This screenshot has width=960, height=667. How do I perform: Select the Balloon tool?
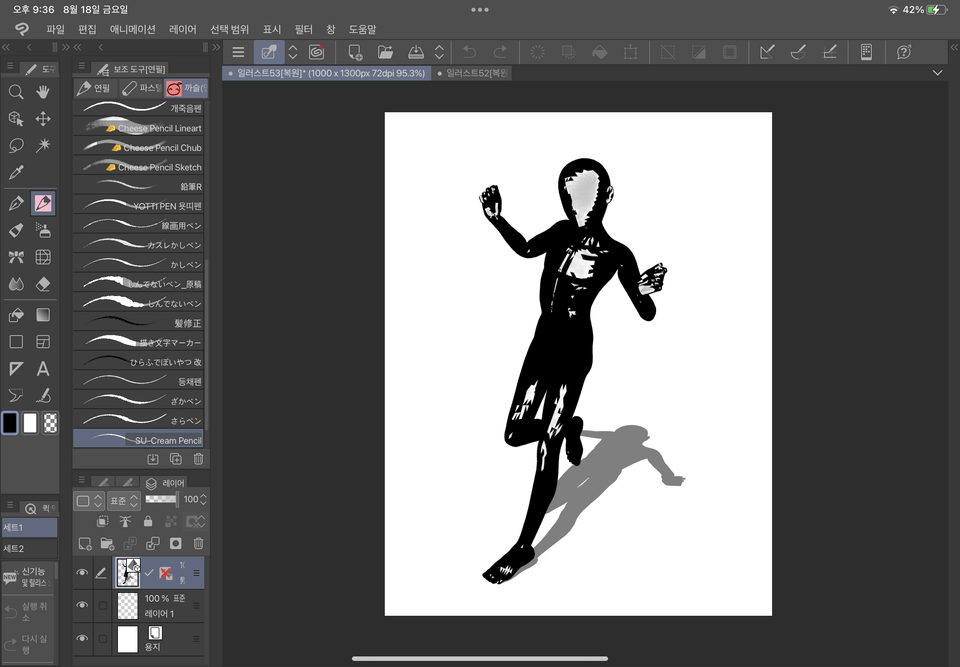(x=16, y=396)
